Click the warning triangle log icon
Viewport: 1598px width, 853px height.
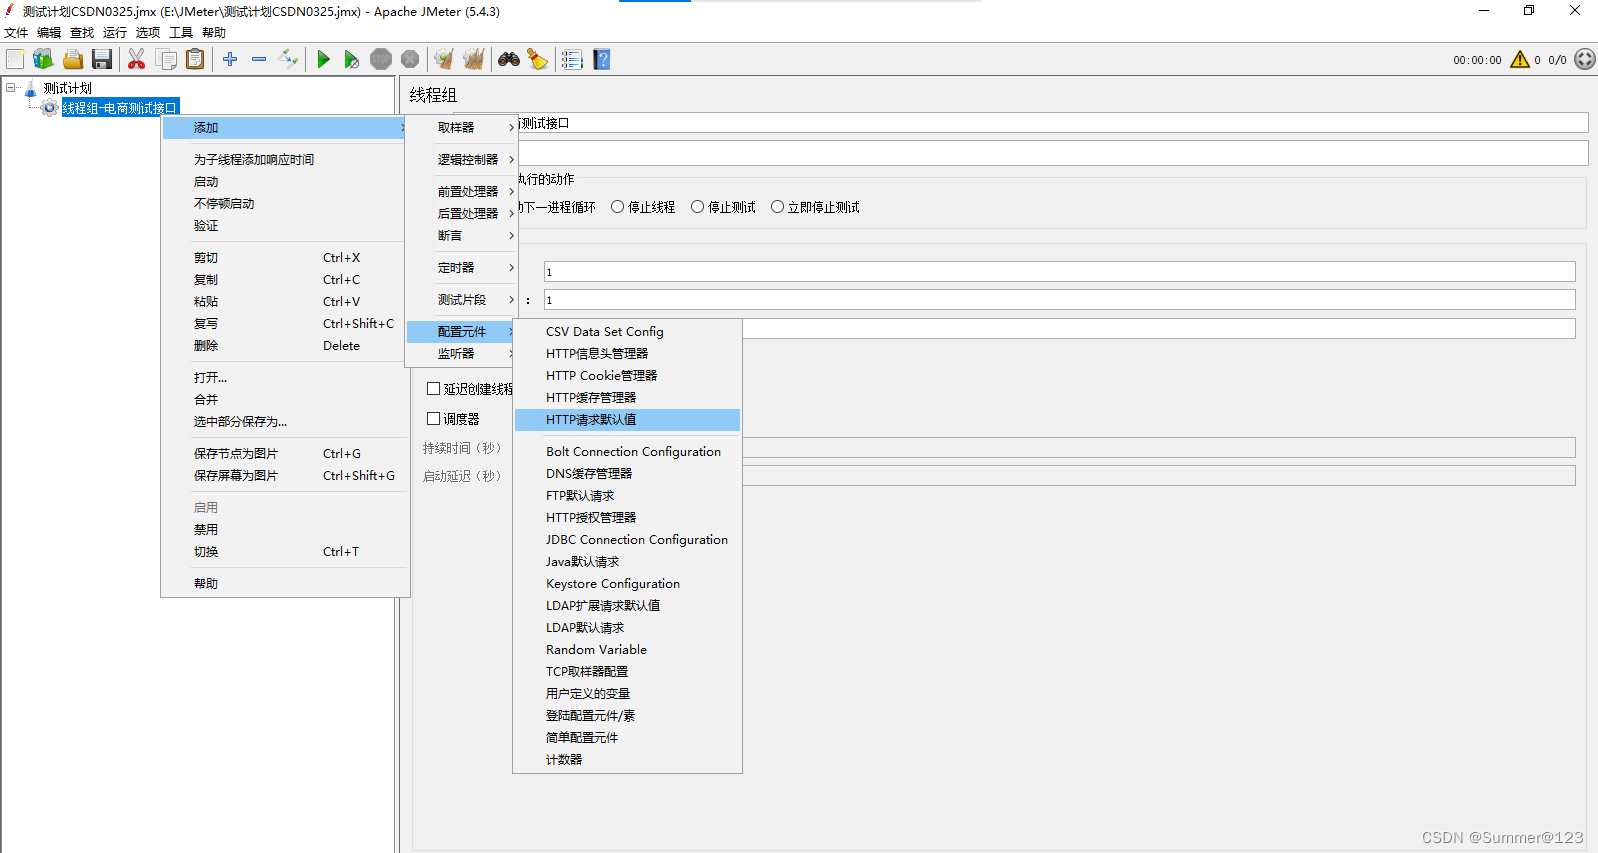pos(1520,59)
